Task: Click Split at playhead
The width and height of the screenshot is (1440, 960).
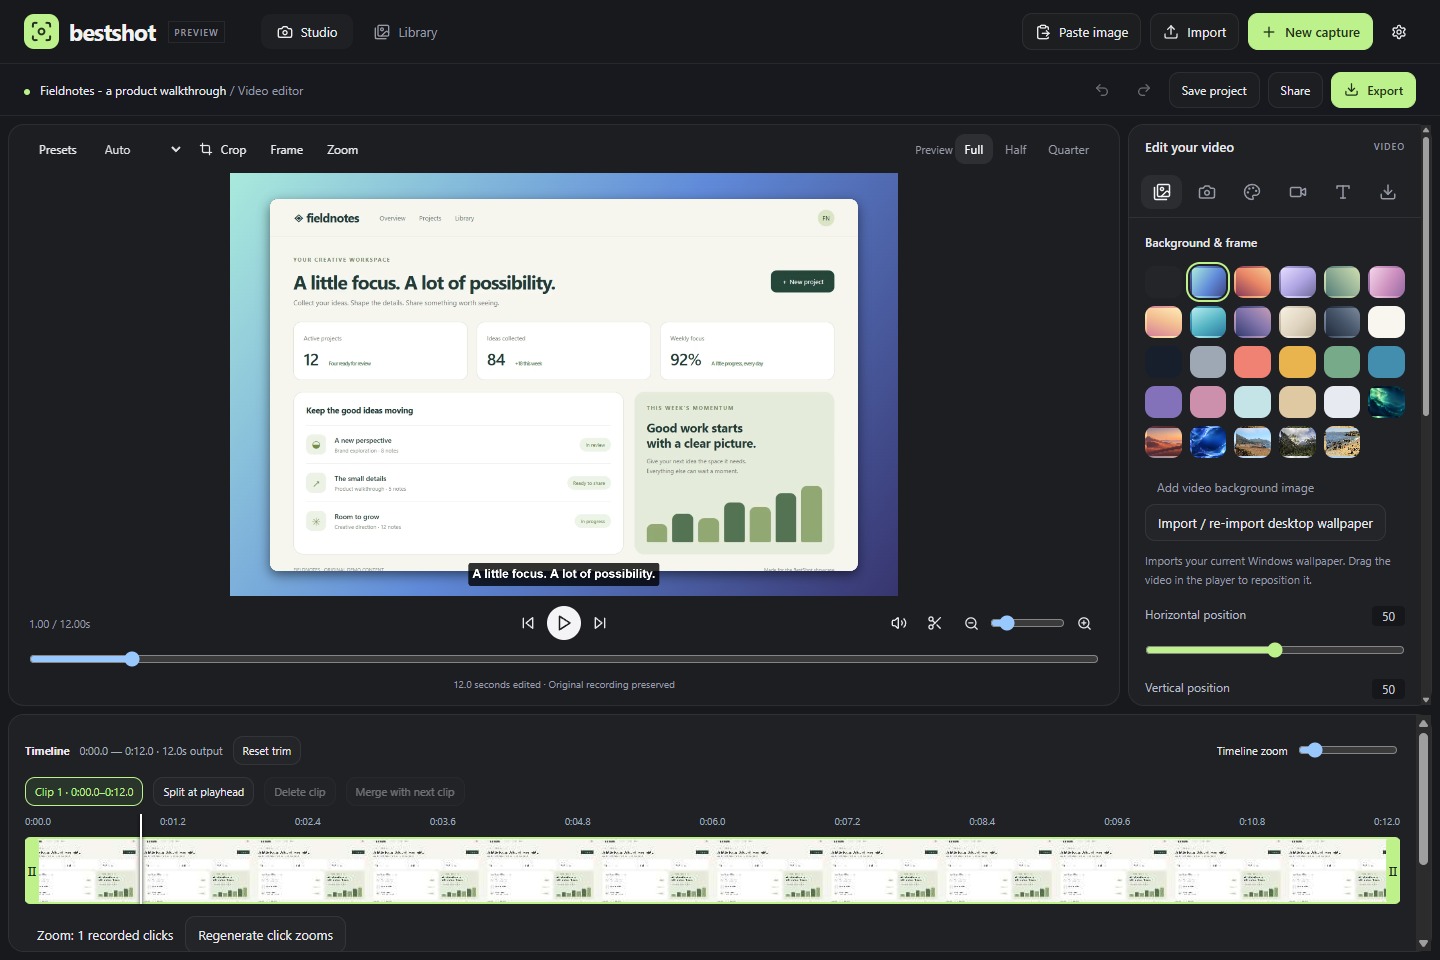Action: tap(204, 792)
